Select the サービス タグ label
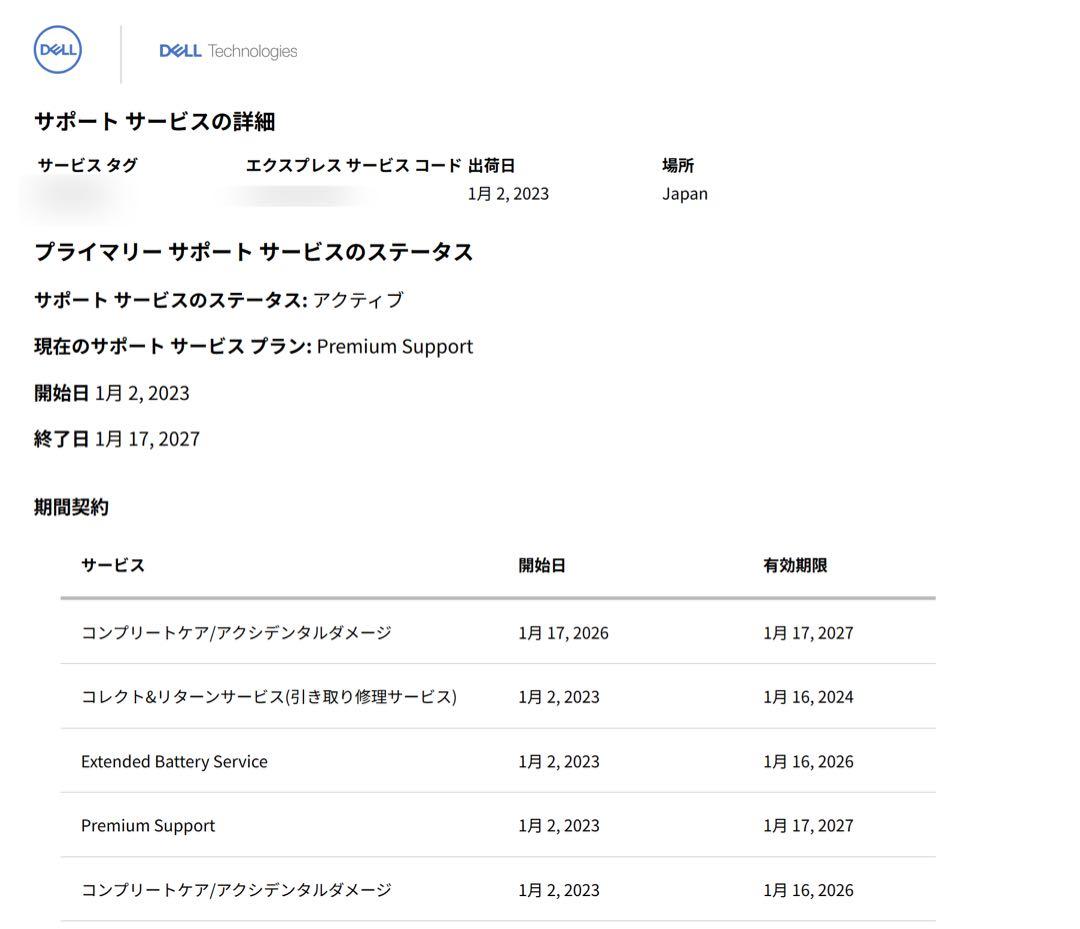The image size is (1080, 929). click(86, 165)
